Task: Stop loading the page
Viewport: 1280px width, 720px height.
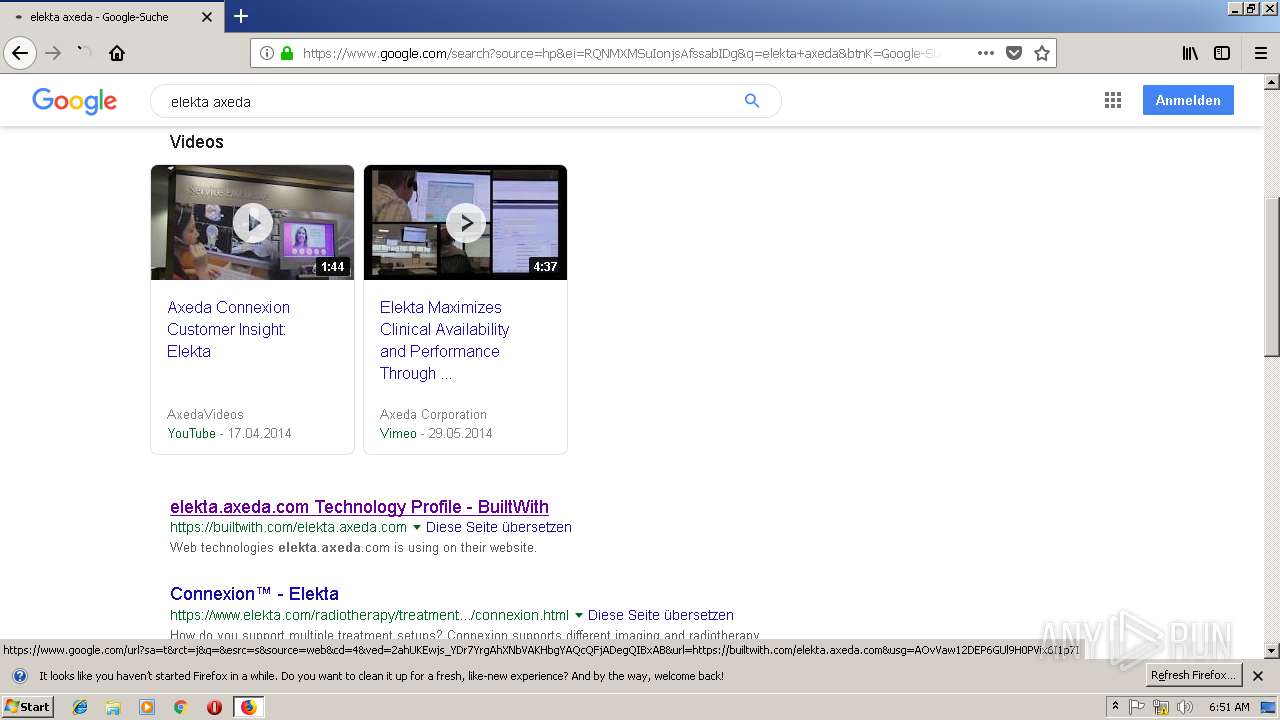Action: [85, 53]
